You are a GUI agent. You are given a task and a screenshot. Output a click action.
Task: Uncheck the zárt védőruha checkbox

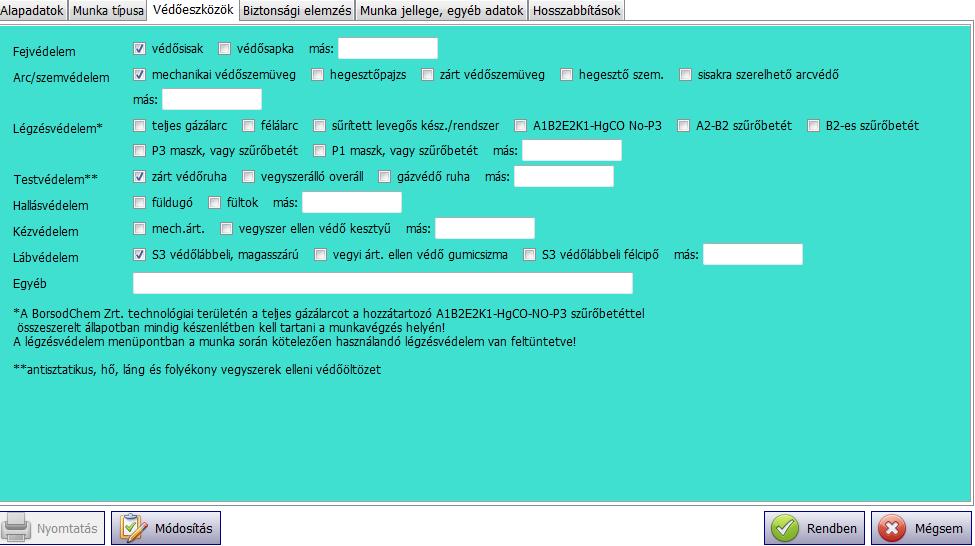pos(139,177)
